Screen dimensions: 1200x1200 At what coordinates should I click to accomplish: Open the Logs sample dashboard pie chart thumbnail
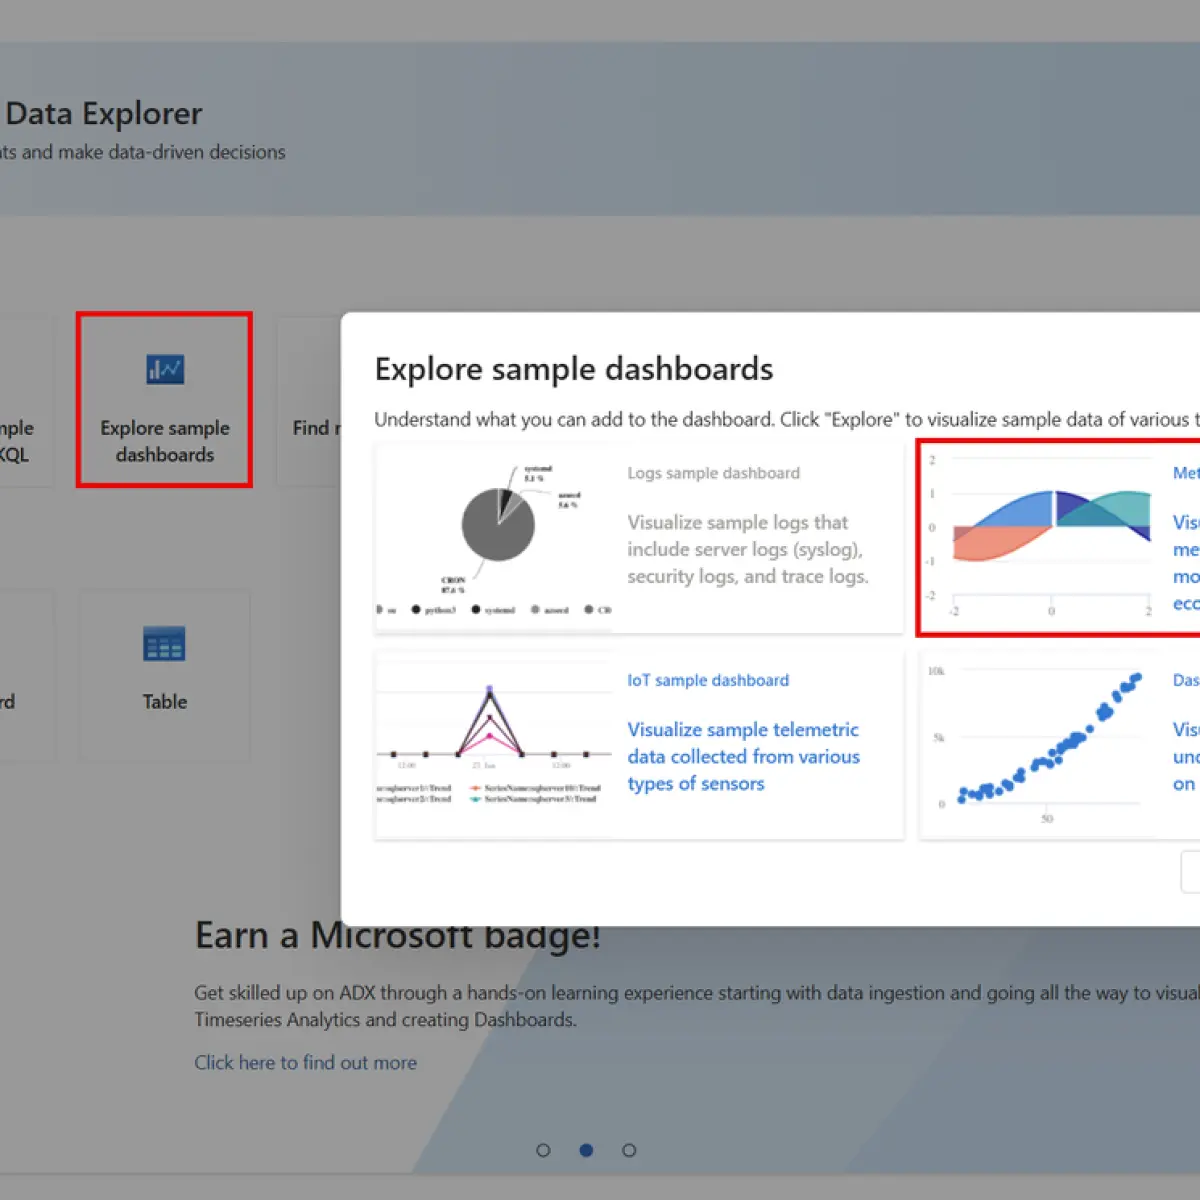click(x=494, y=538)
